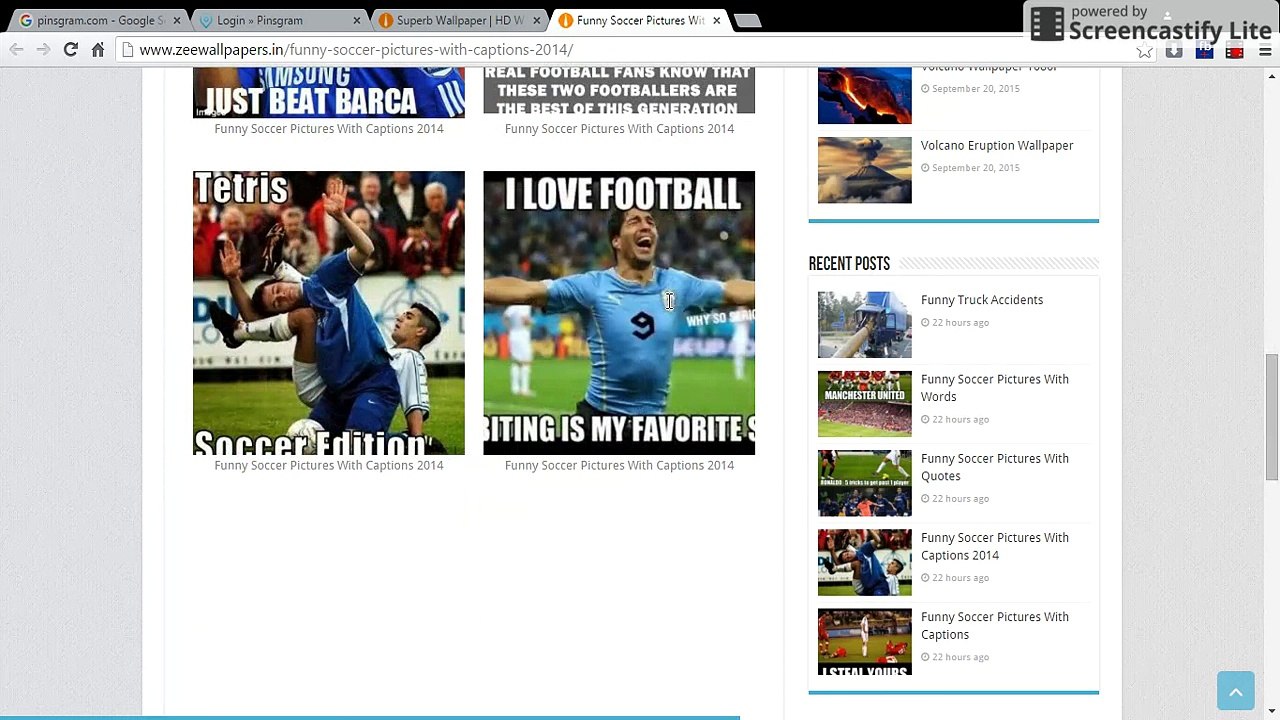
Task: Open the thumbnail beside Funny Soccer Pictures With Captions
Action: 865,641
